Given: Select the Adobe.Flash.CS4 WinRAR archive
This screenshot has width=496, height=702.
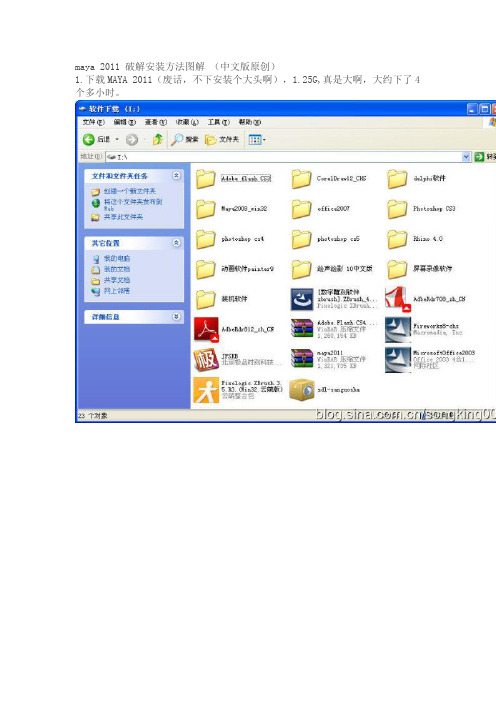Looking at the screenshot, I should point(334,329).
